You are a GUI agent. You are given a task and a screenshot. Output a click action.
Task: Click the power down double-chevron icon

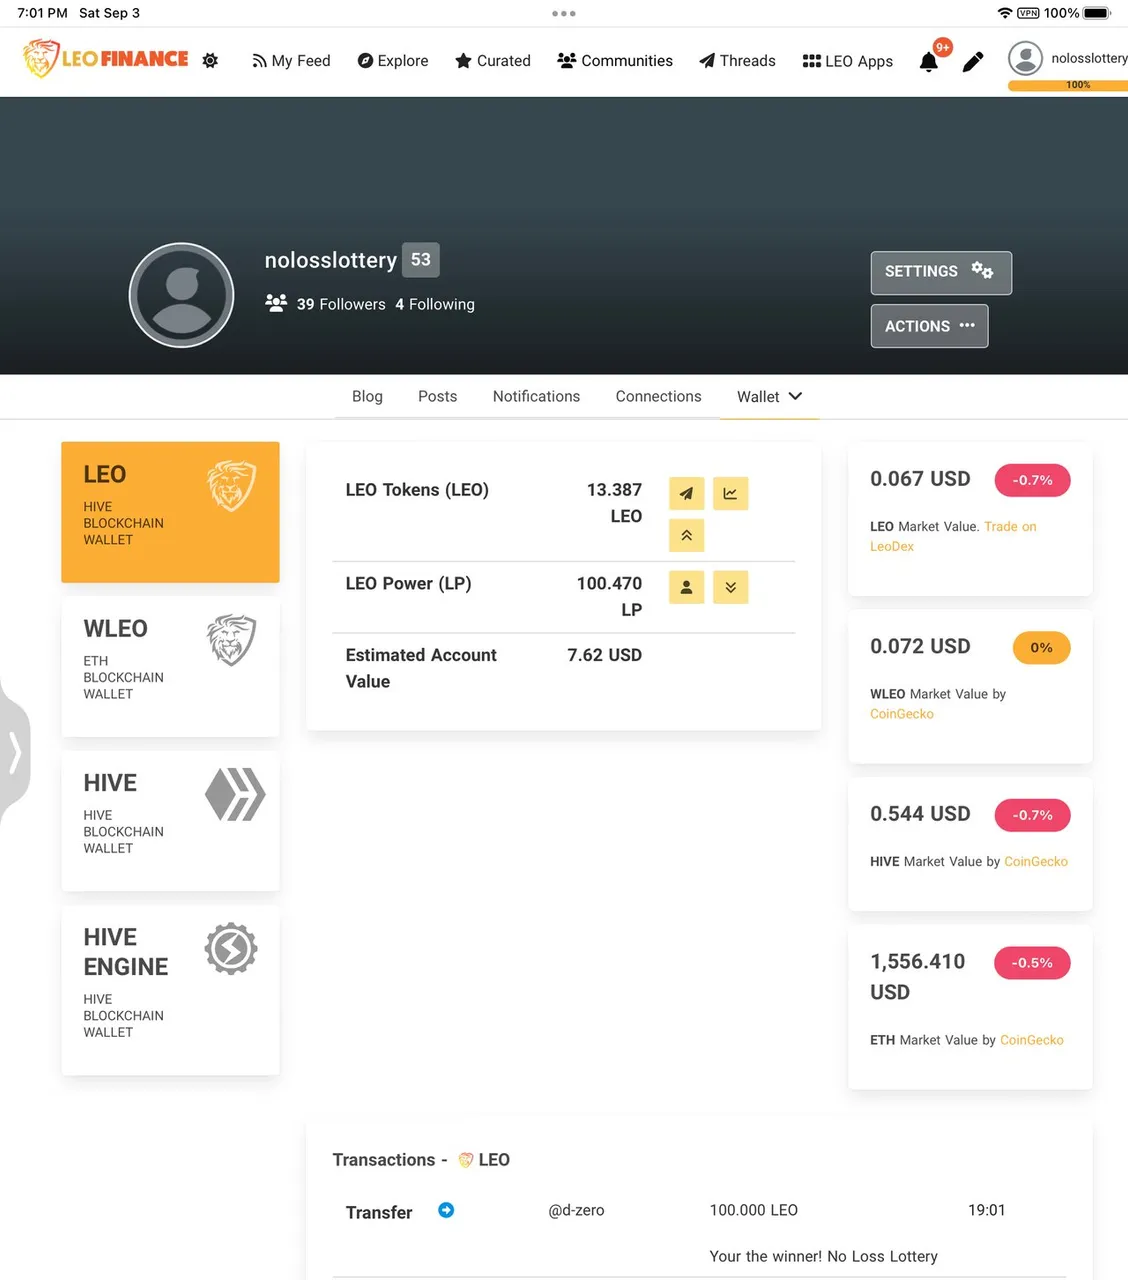[x=730, y=587]
